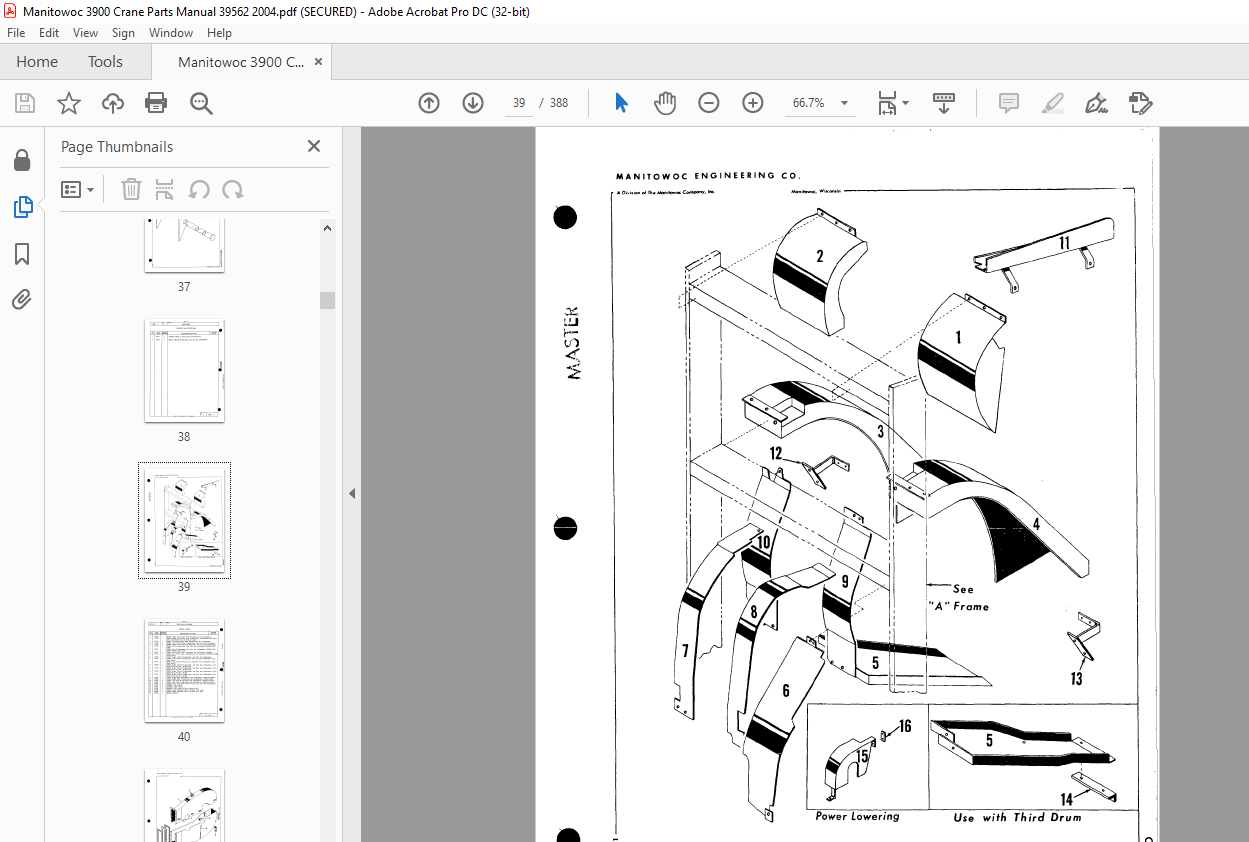Open the Edit menu

click(49, 33)
